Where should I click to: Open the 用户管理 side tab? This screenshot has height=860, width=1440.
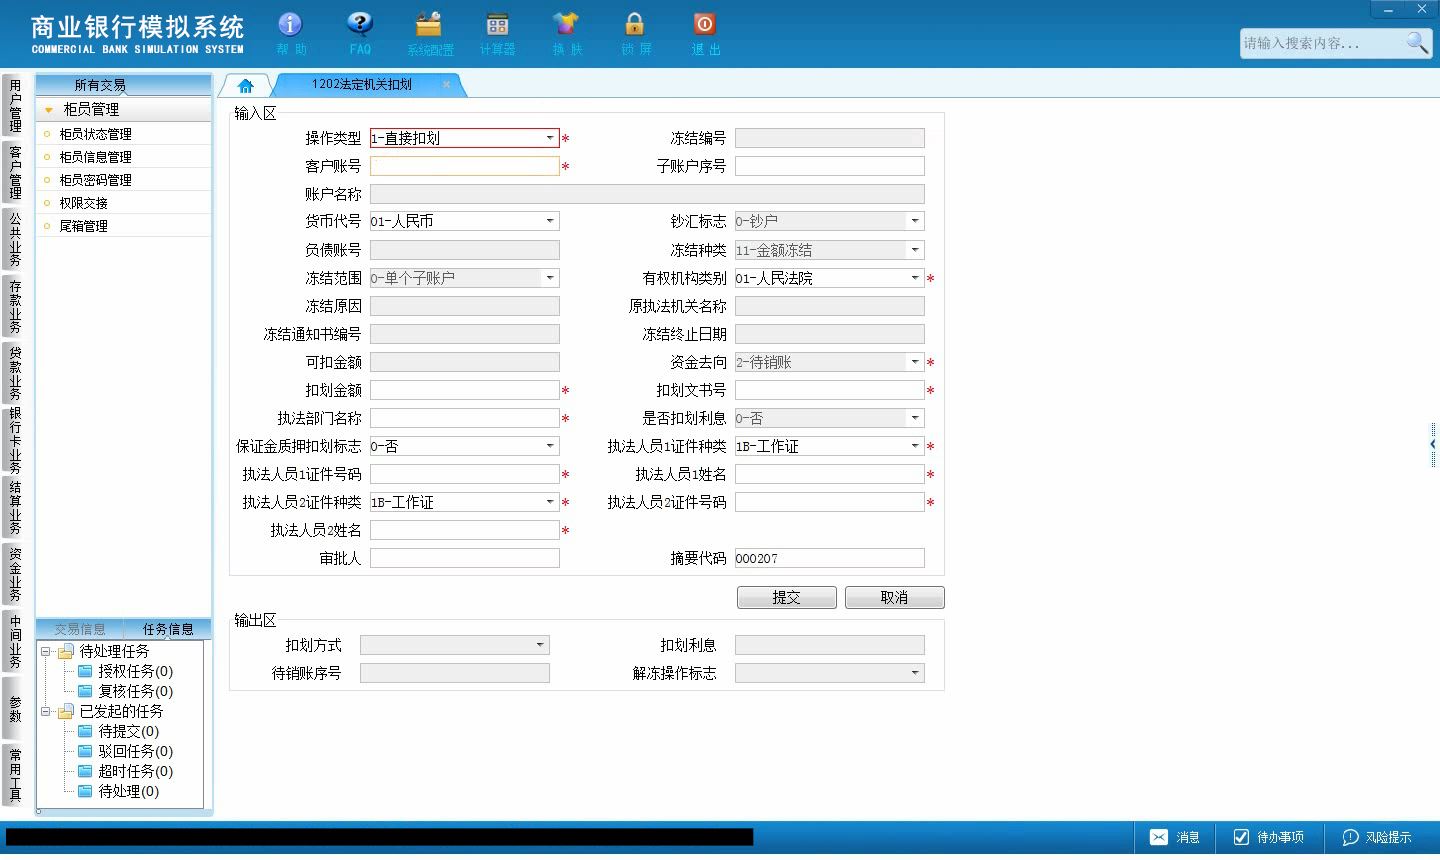click(15, 105)
